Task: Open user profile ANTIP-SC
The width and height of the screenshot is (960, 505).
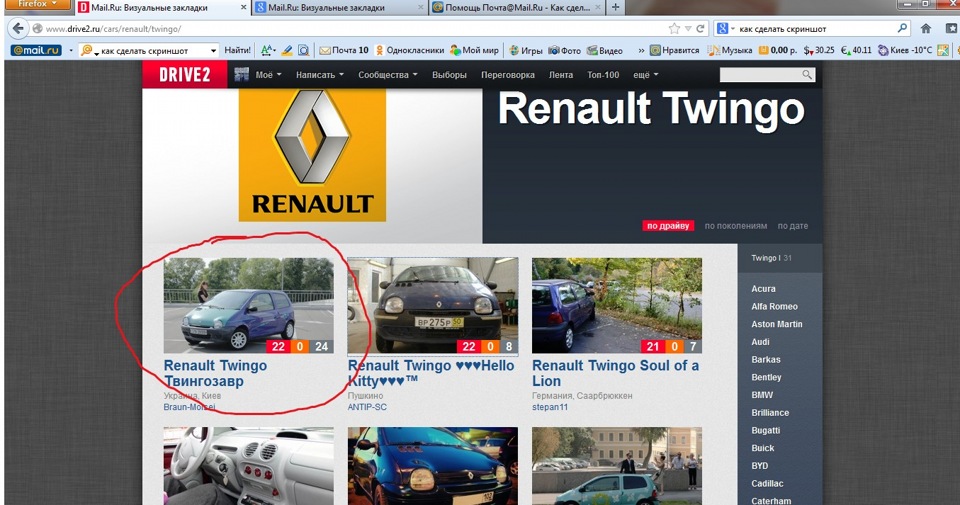Action: (367, 407)
